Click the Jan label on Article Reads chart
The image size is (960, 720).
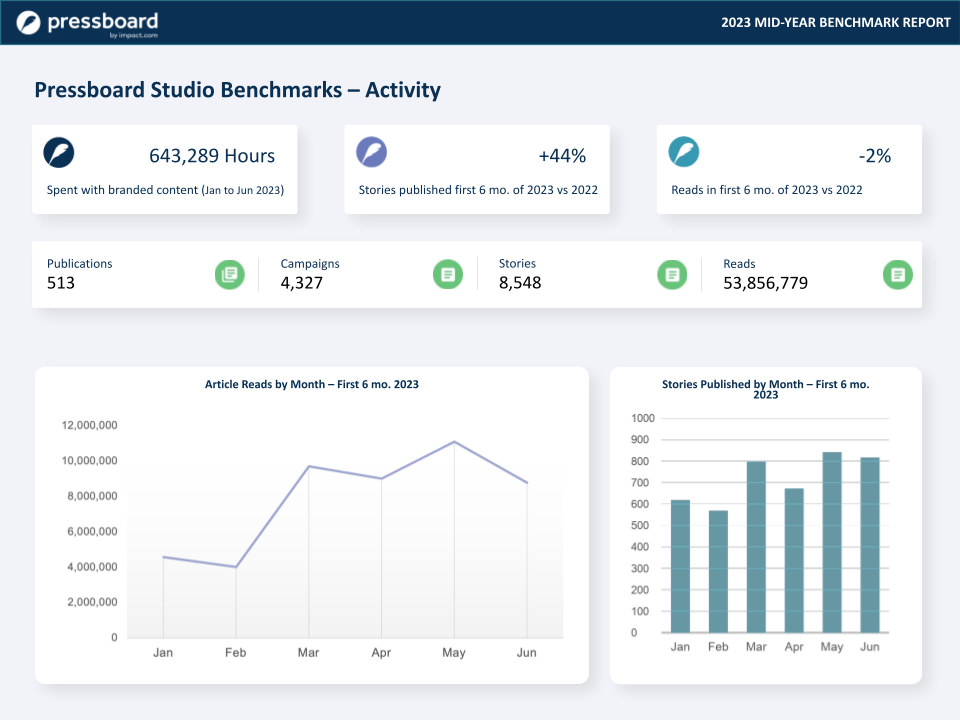point(163,651)
